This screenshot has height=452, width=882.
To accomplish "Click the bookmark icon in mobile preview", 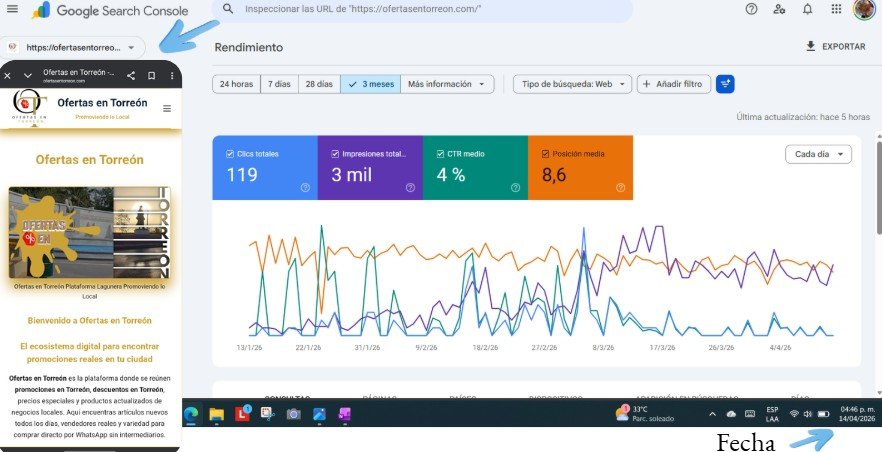I will coord(151,75).
